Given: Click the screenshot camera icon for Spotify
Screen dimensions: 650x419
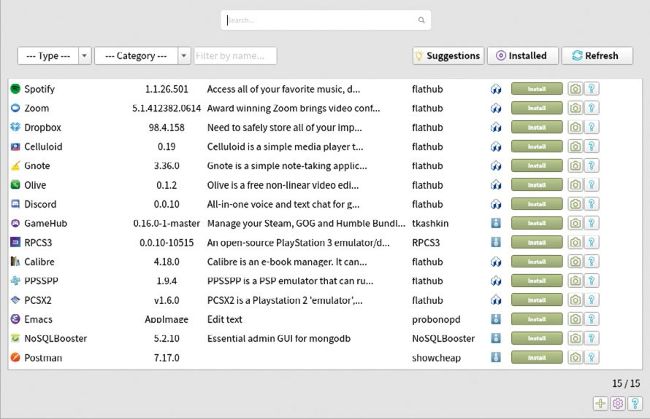Looking at the screenshot, I should tap(576, 89).
